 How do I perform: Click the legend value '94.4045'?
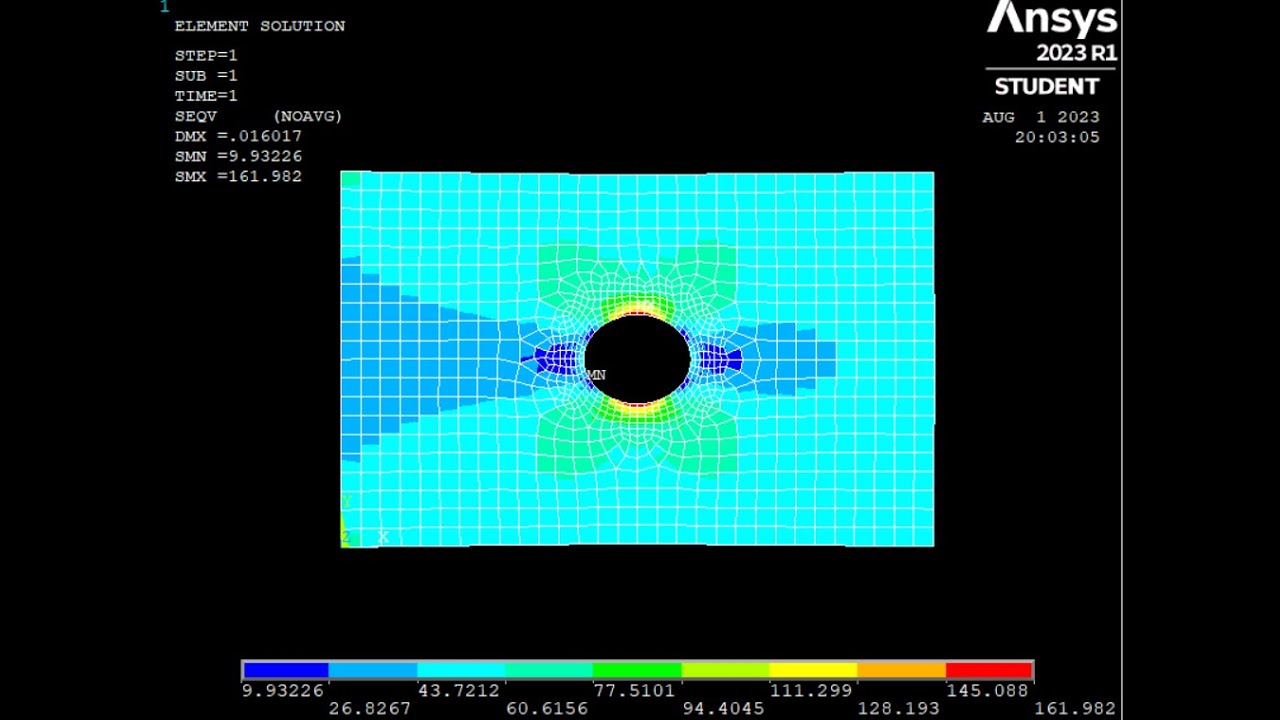tap(723, 708)
